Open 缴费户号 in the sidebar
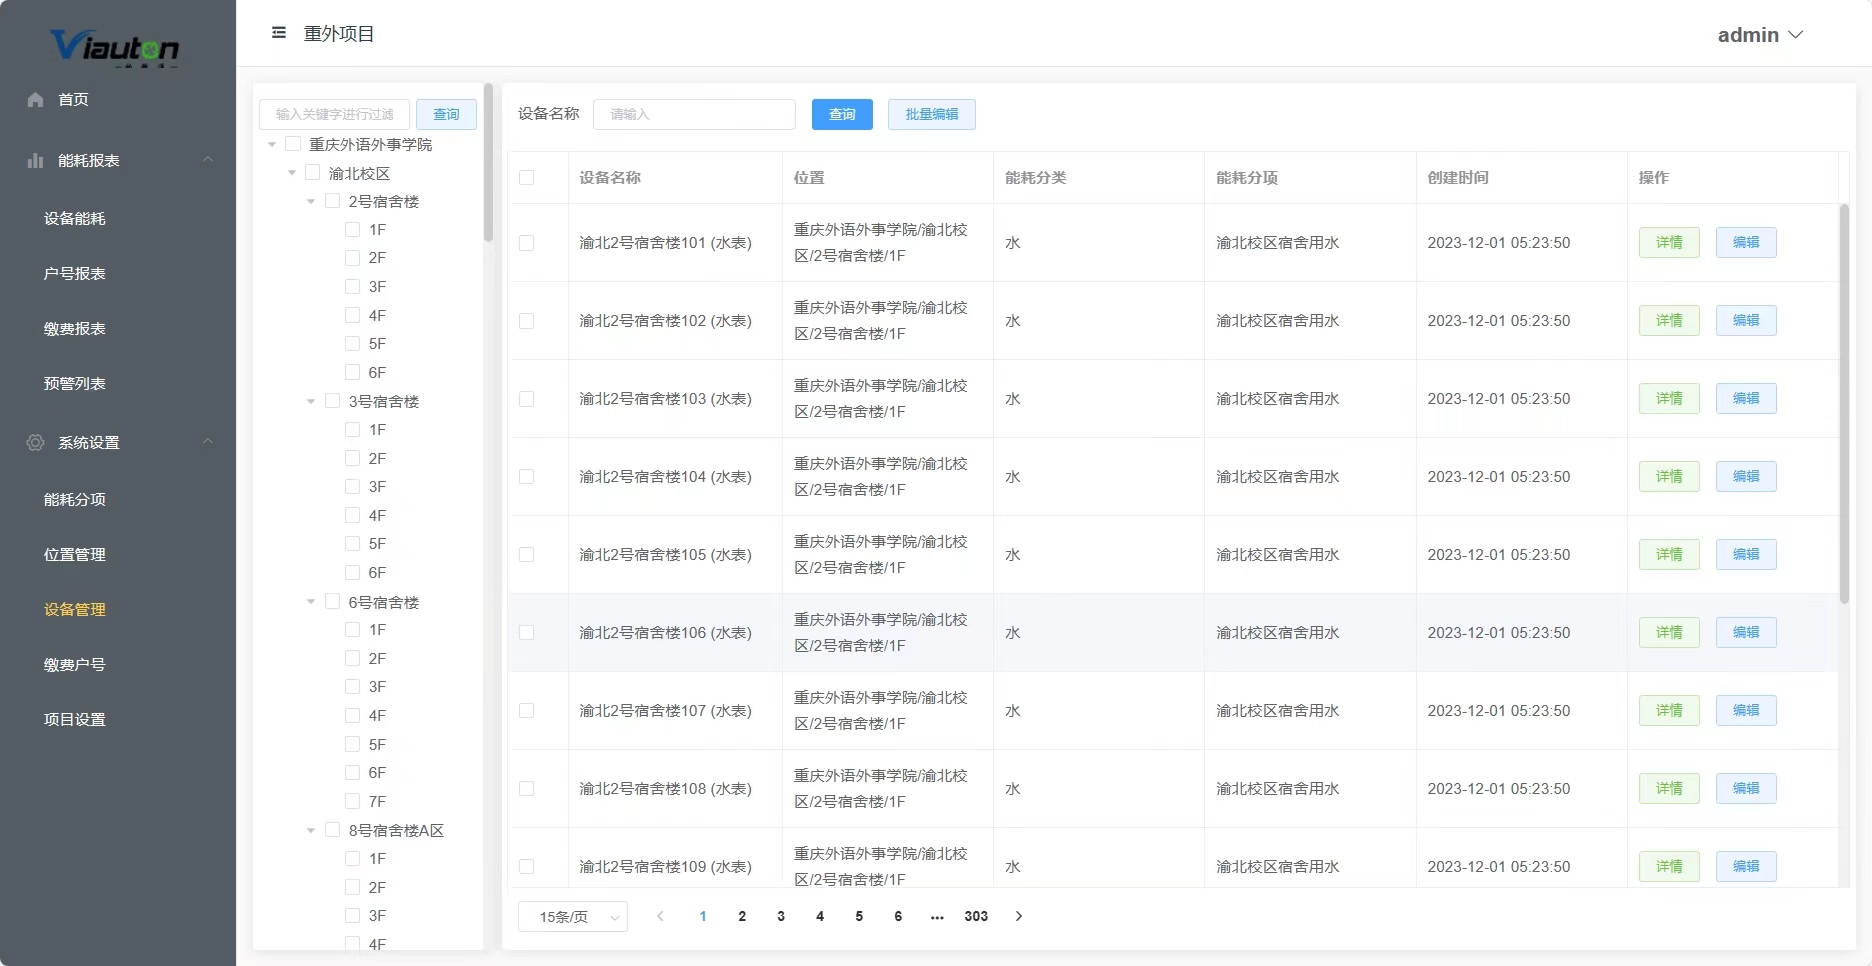Image resolution: width=1872 pixels, height=966 pixels. pos(75,664)
